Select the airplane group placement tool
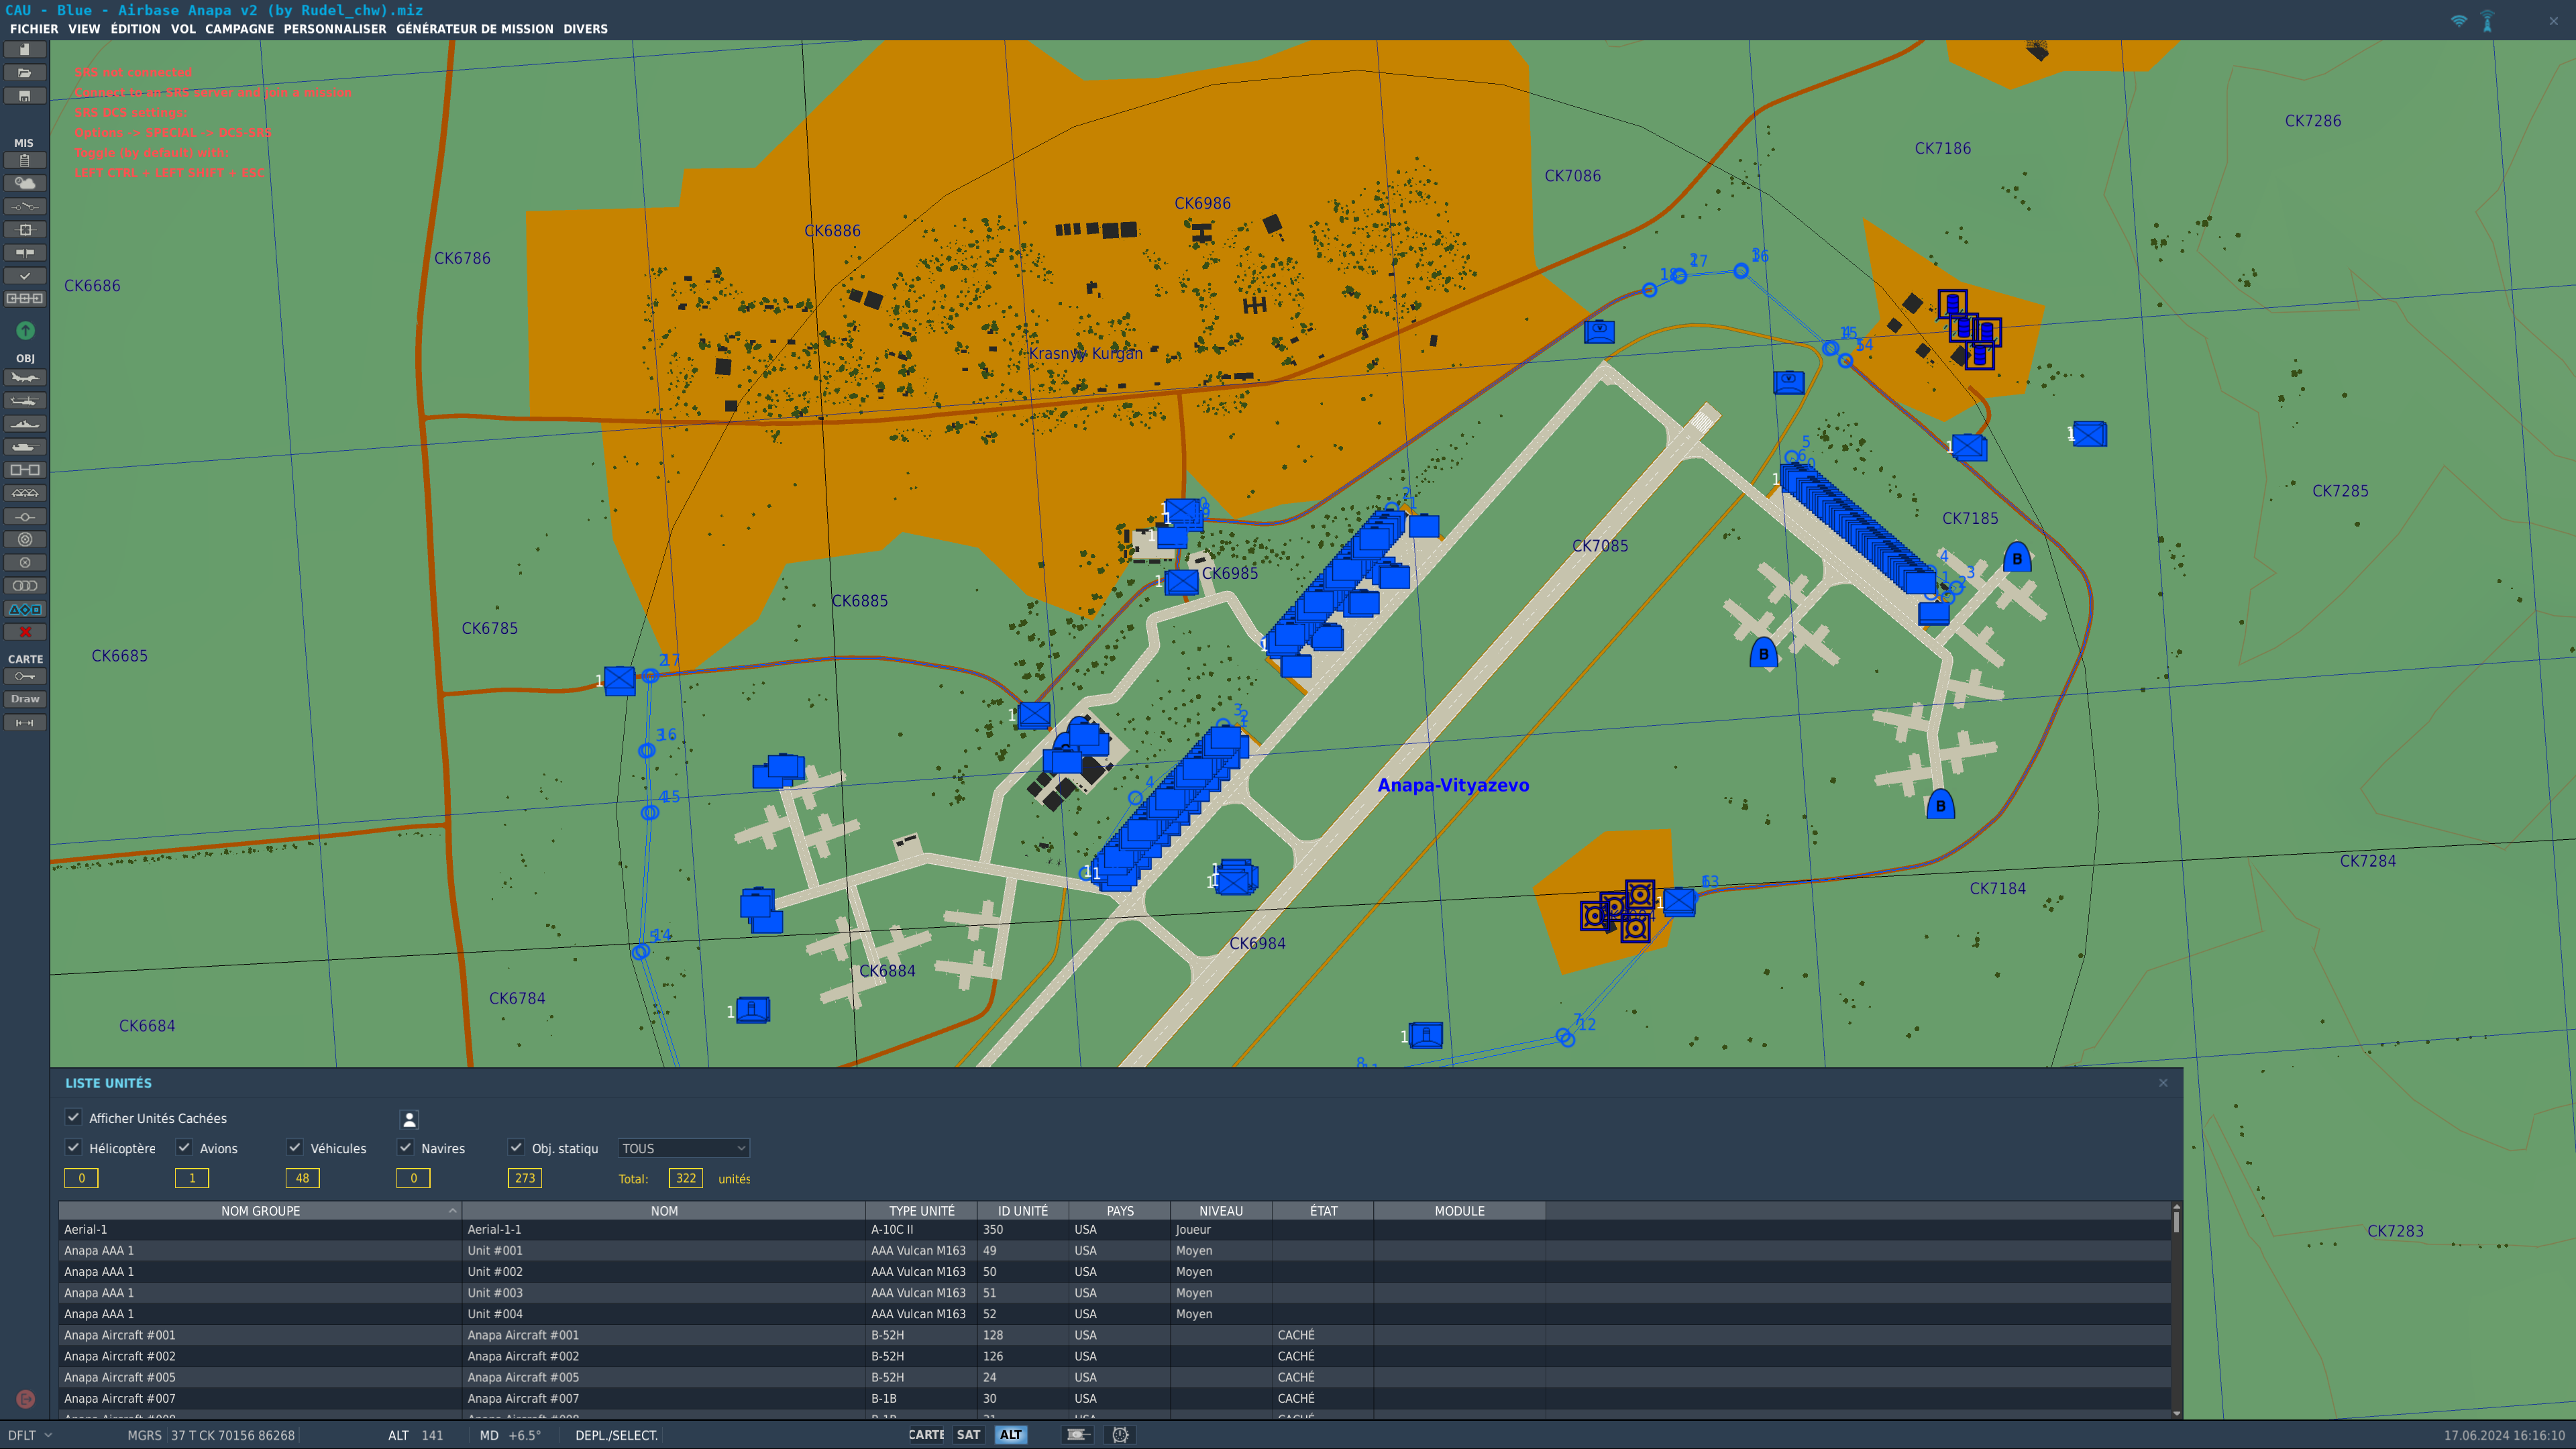The width and height of the screenshot is (2576, 1449). click(25, 377)
